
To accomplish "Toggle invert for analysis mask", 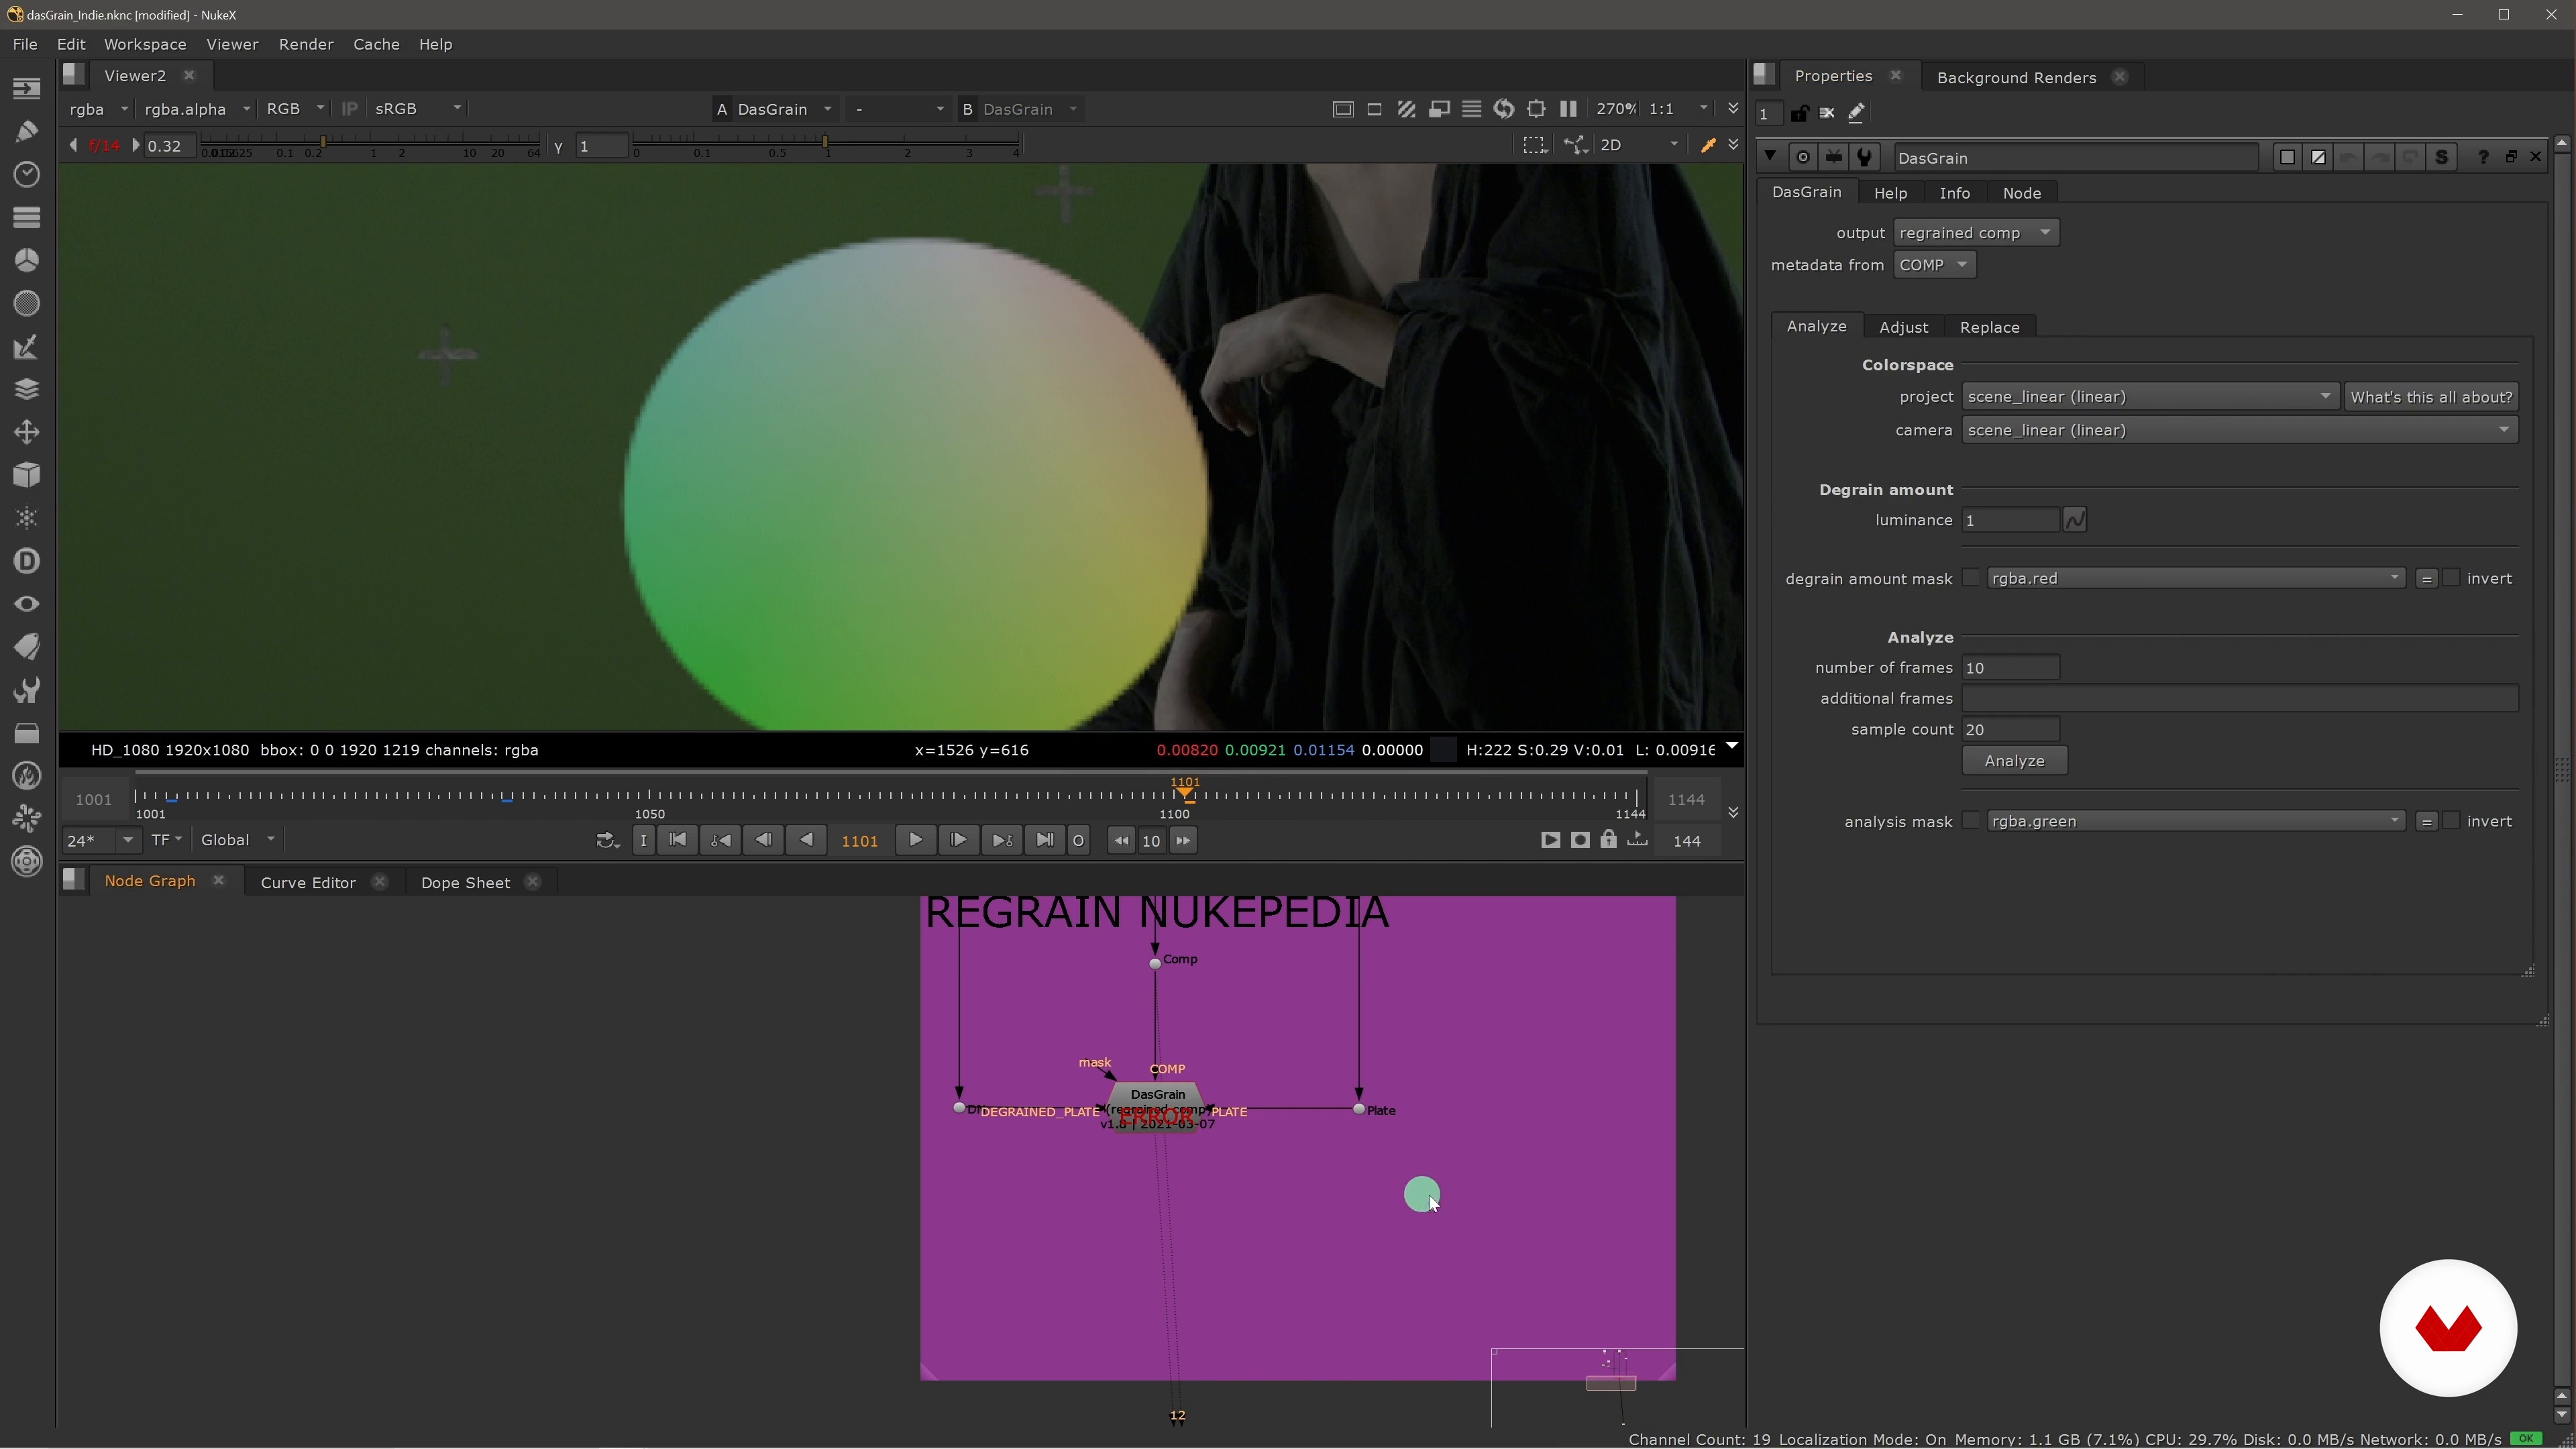I will click(x=2451, y=821).
